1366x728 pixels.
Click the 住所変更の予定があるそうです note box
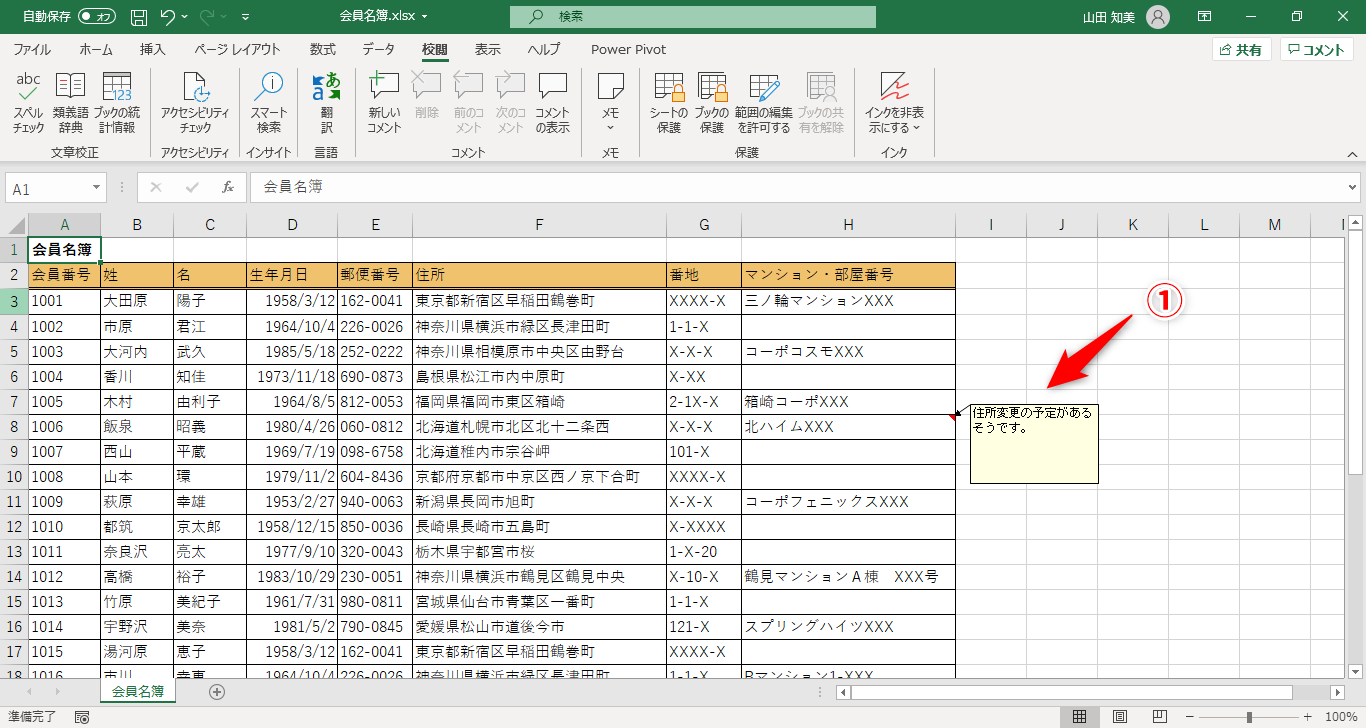click(1034, 444)
